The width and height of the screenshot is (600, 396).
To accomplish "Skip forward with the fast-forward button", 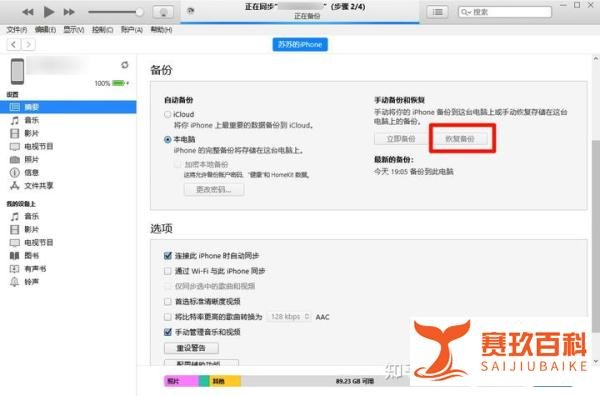I will click(69, 12).
